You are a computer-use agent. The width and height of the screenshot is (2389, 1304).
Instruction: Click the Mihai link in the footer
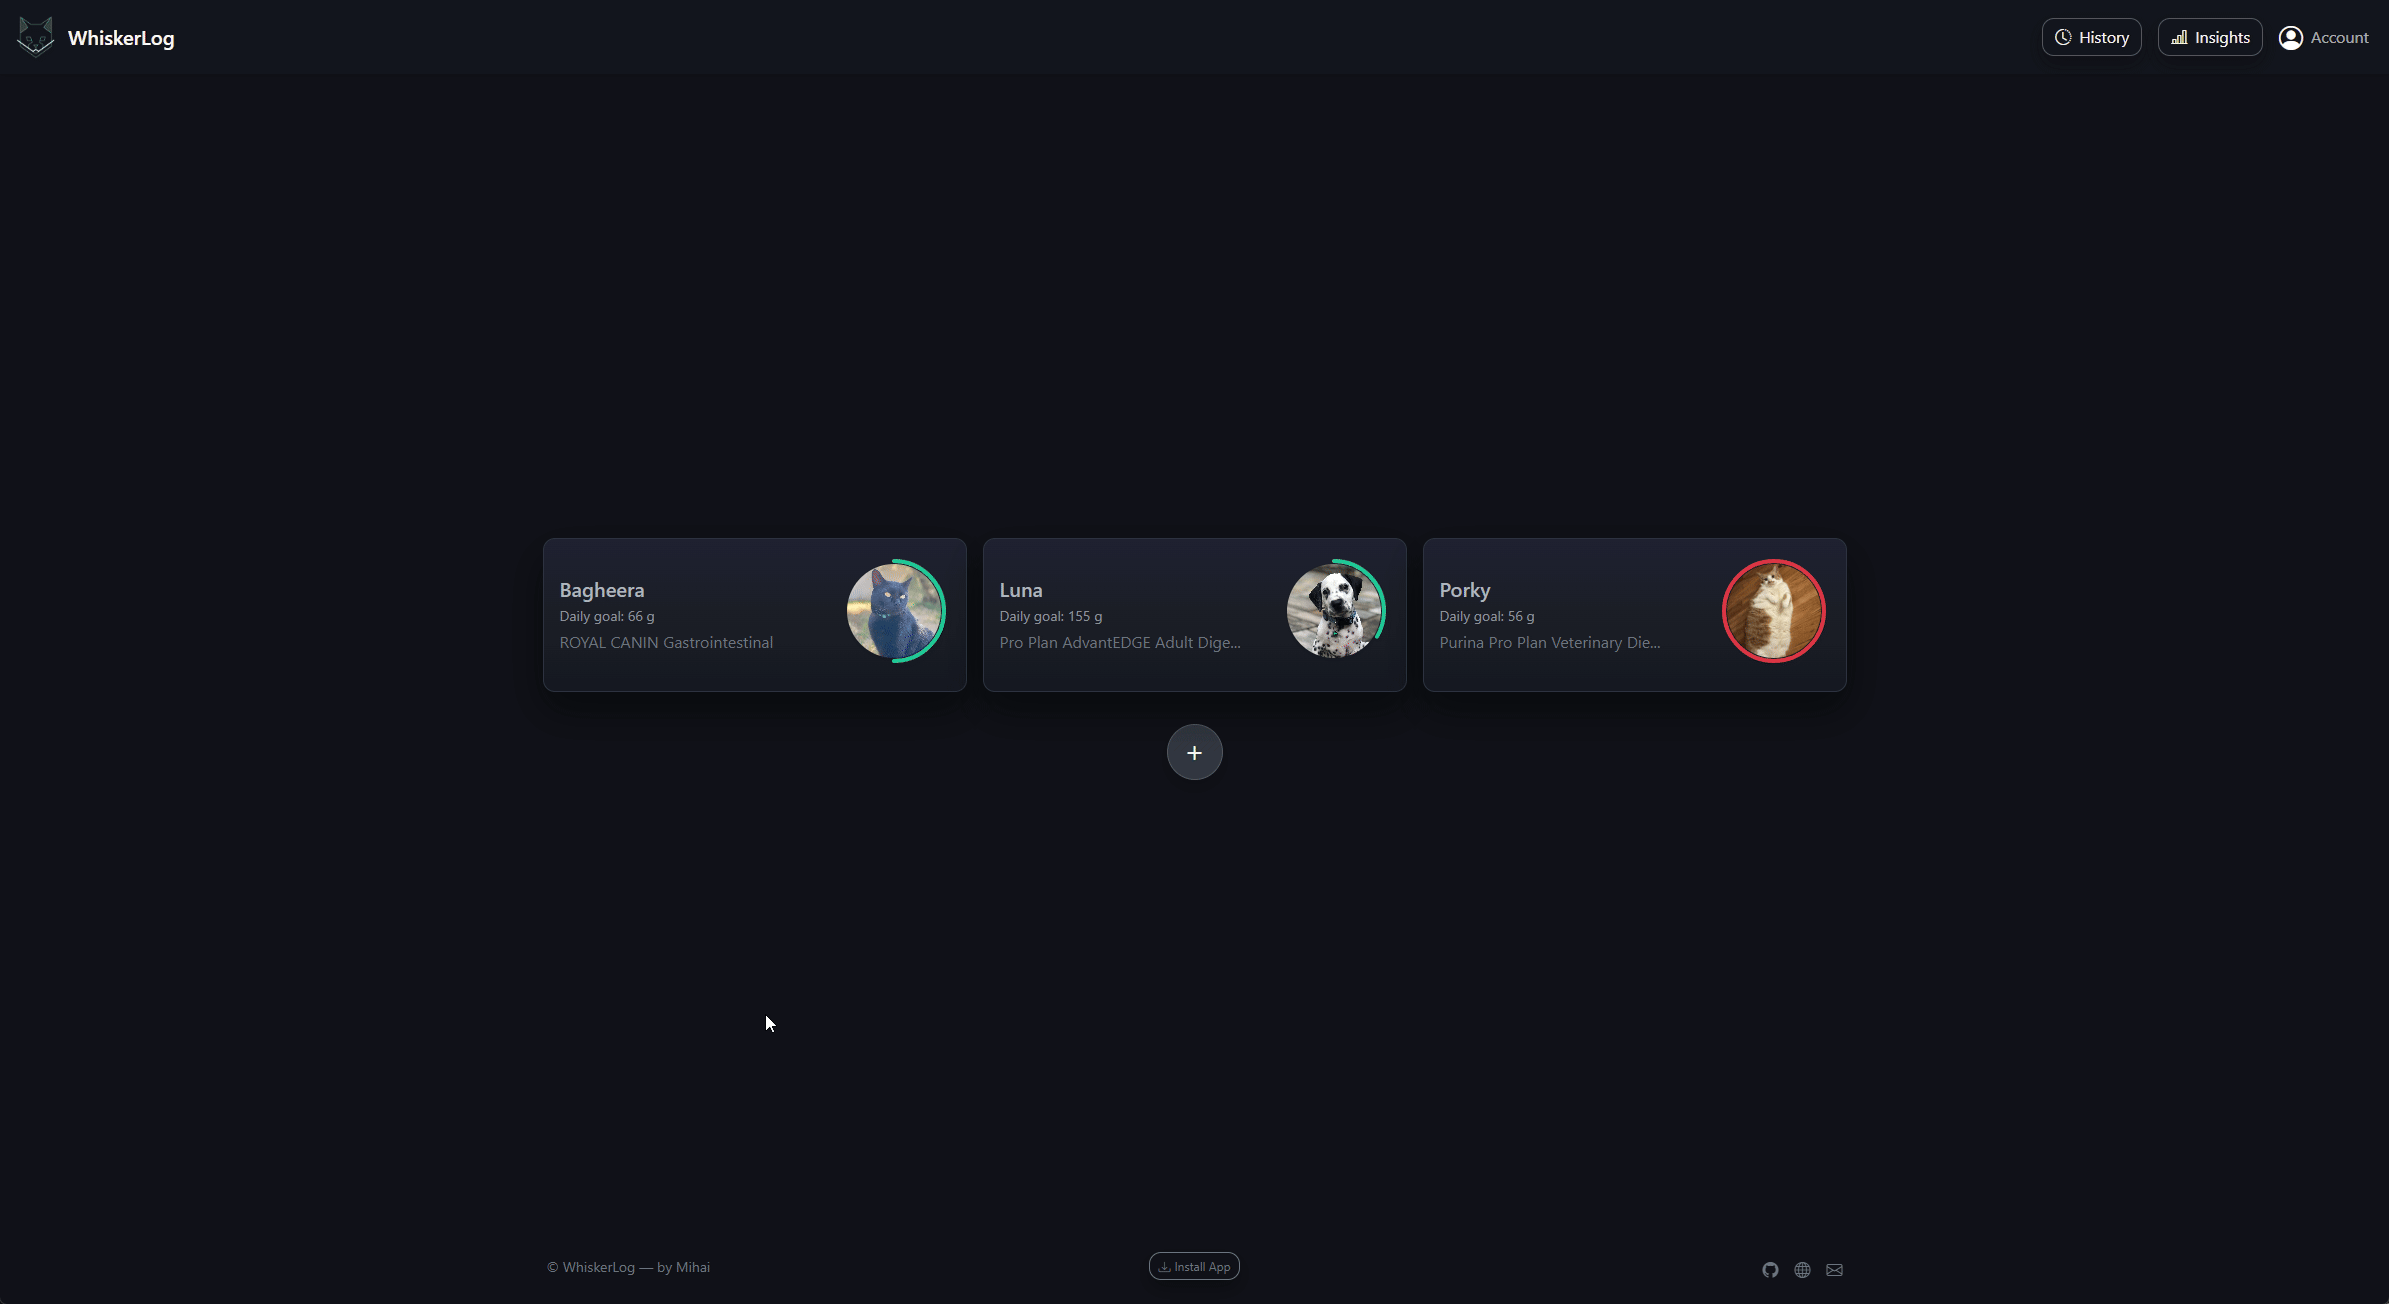[x=691, y=1267]
